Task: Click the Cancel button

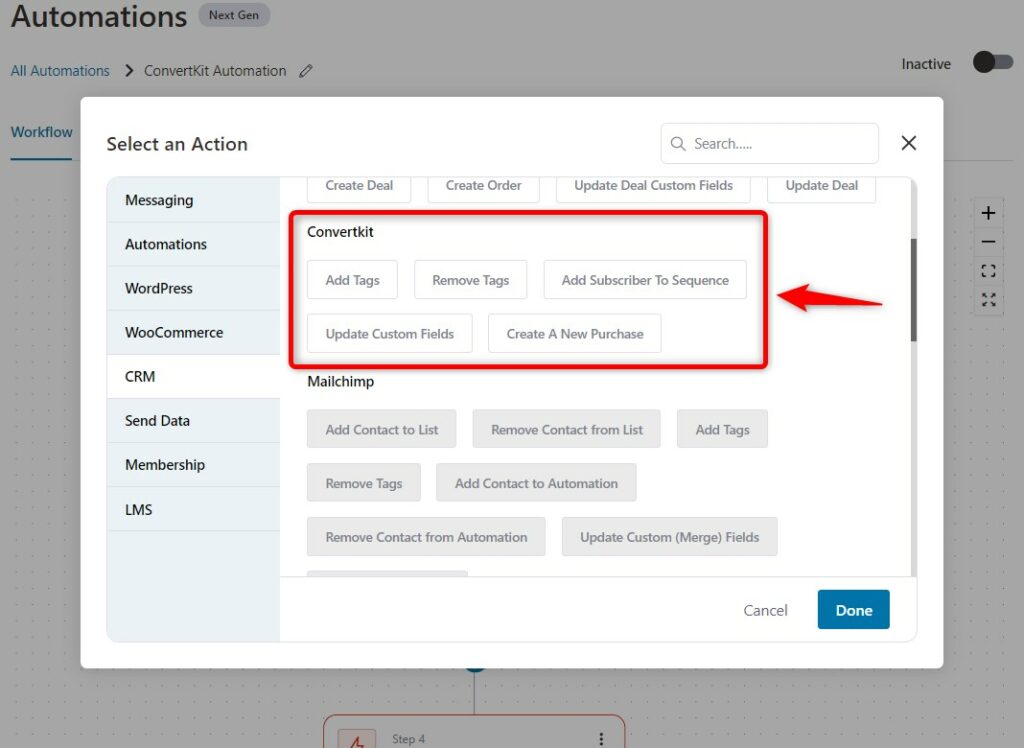Action: coord(765,610)
